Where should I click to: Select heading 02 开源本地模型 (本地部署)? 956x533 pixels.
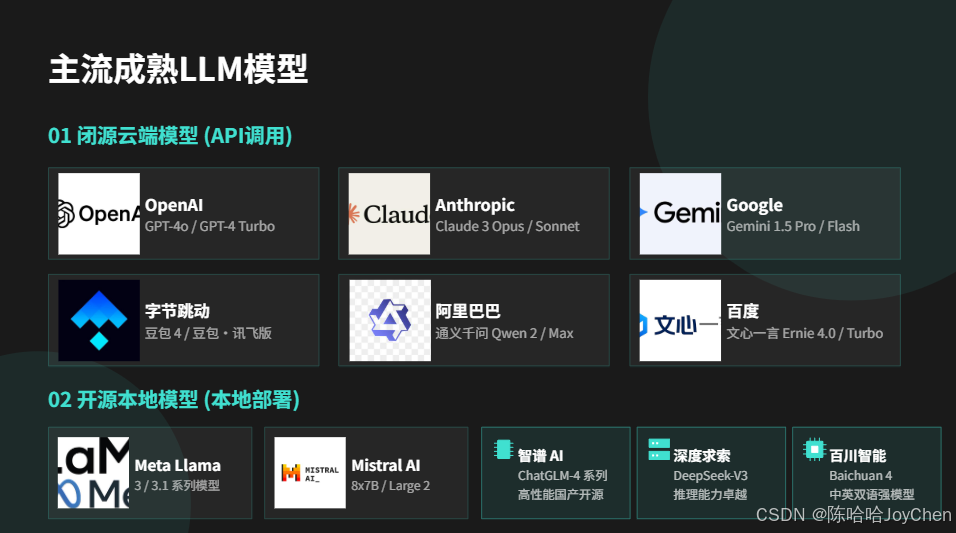174,400
